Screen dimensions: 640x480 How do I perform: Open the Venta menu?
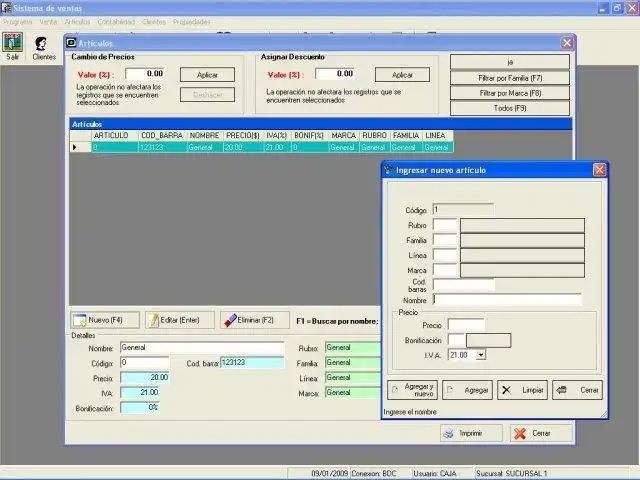[x=48, y=21]
